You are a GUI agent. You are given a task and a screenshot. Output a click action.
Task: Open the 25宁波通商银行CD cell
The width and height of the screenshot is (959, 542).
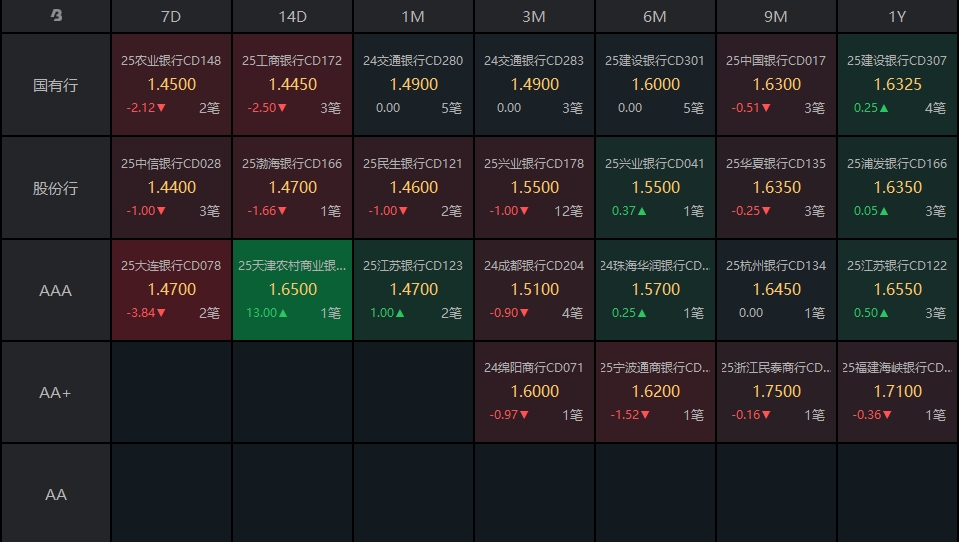655,392
